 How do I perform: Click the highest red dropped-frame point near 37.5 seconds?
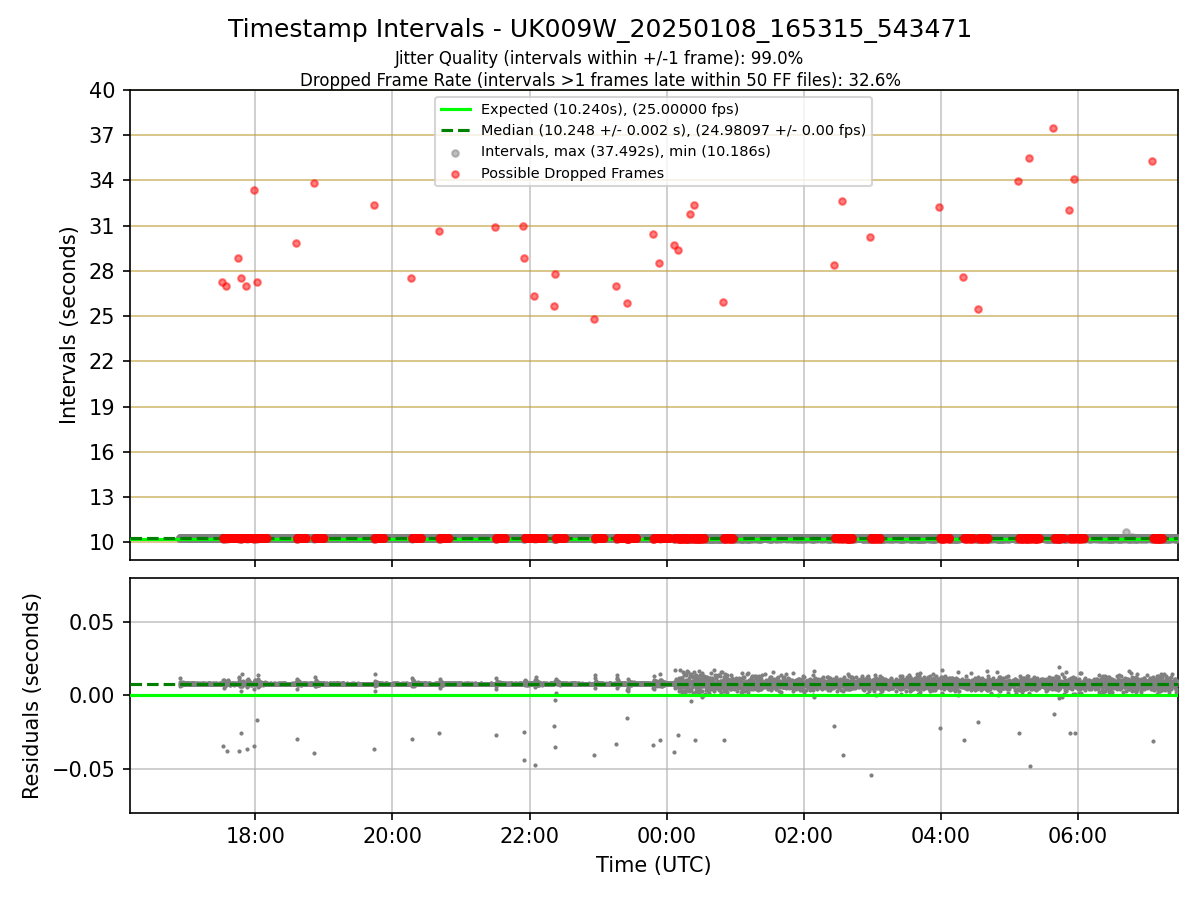pos(1053,128)
